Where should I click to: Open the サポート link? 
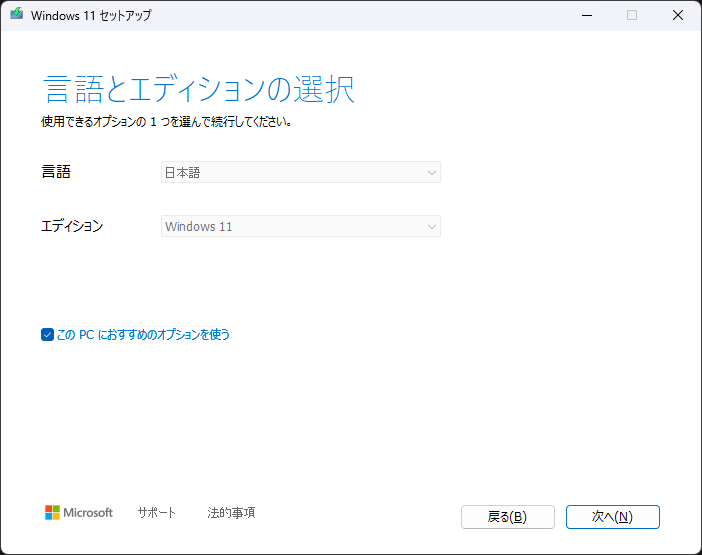tap(157, 512)
